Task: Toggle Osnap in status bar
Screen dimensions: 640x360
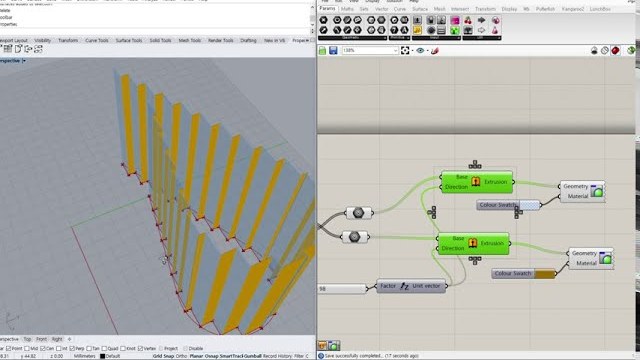Action: 212,356
